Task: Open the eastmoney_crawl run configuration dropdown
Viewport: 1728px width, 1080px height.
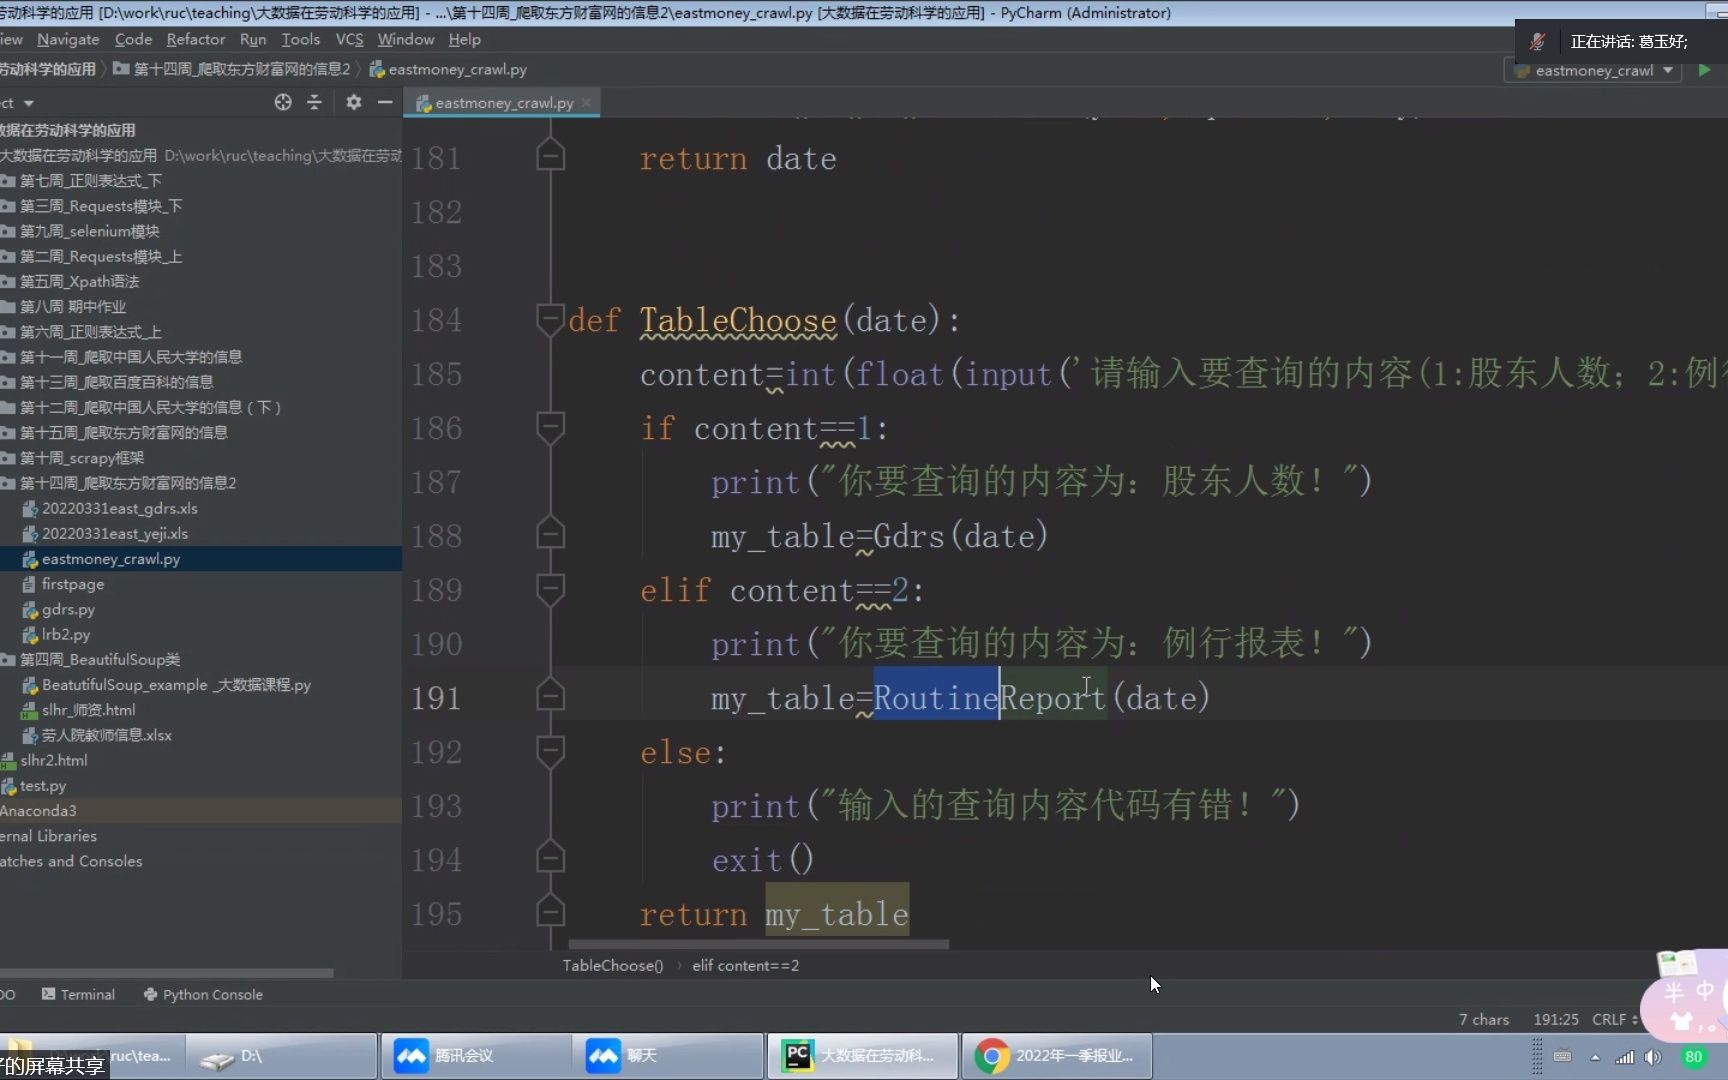Action: click(1594, 70)
